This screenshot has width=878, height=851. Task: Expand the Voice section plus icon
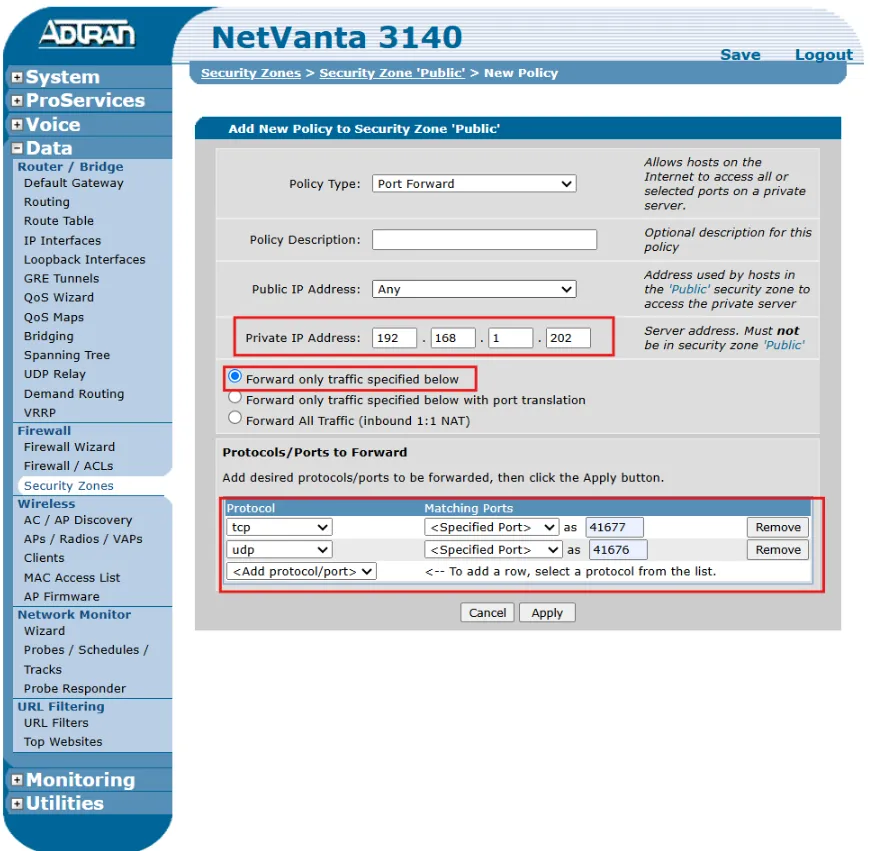pyautogui.click(x=17, y=125)
